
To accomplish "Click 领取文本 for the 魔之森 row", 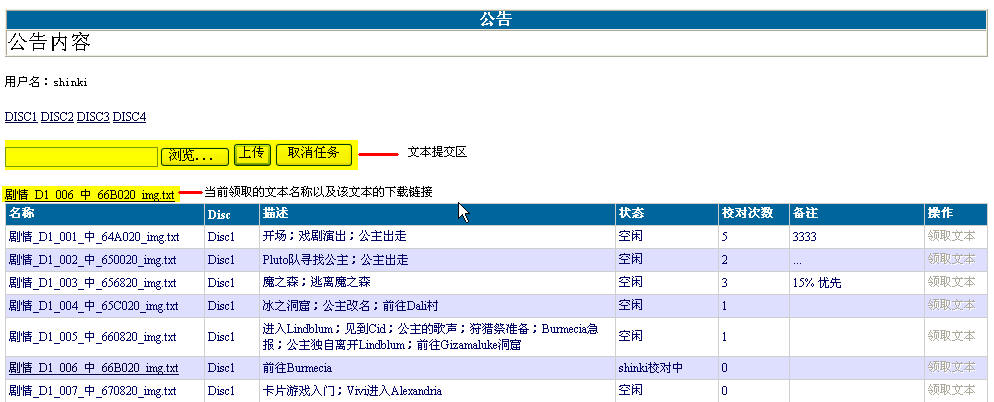I will pos(950,283).
